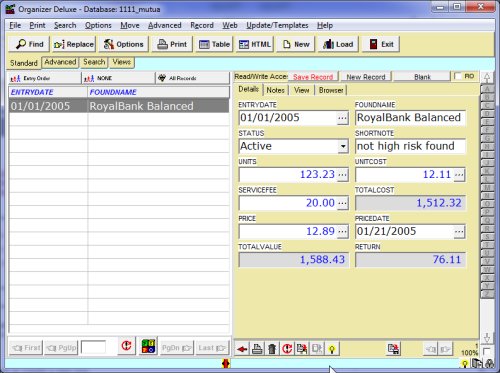Open the Replace tool in the toolbar

[x=74, y=44]
